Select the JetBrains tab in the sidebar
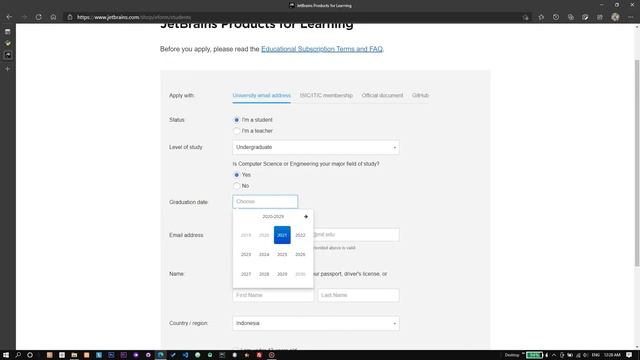The image size is (640, 360). click(x=8, y=55)
